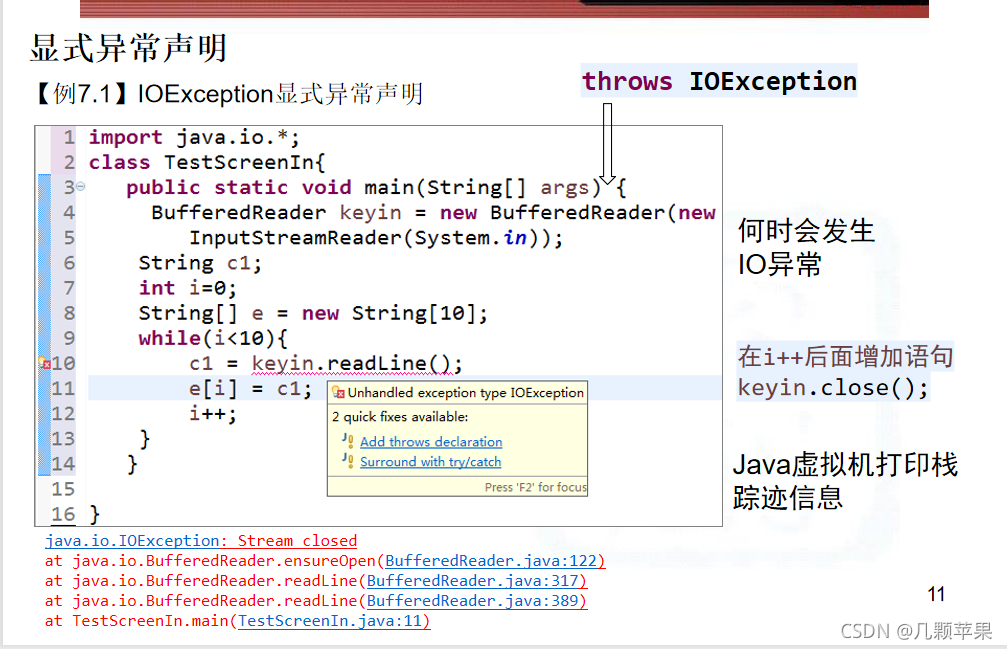The image size is (1007, 649).
Task: Click the 'throws IOException' label
Action: click(719, 82)
